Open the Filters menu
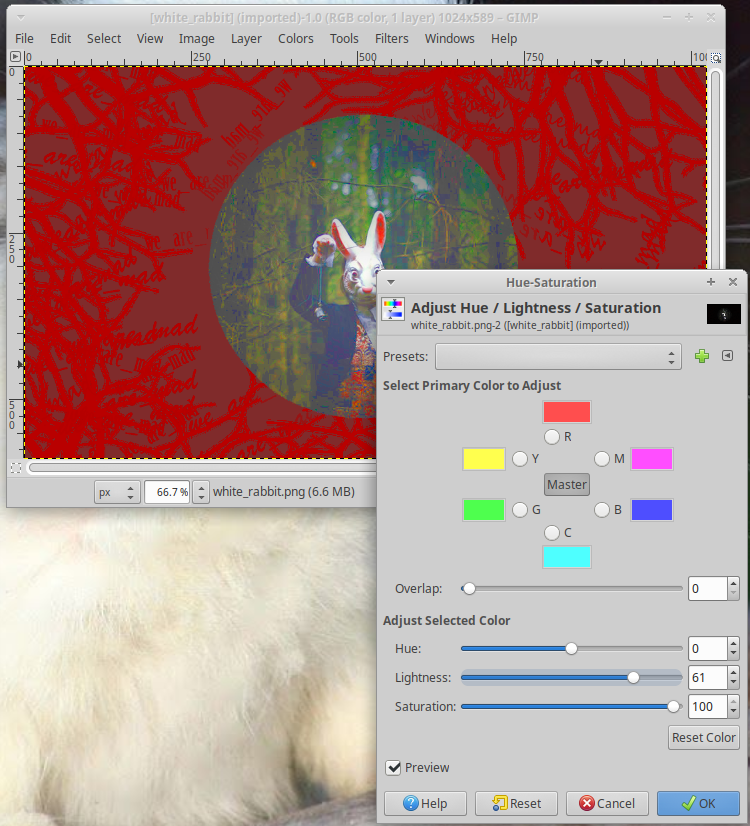 coord(391,38)
